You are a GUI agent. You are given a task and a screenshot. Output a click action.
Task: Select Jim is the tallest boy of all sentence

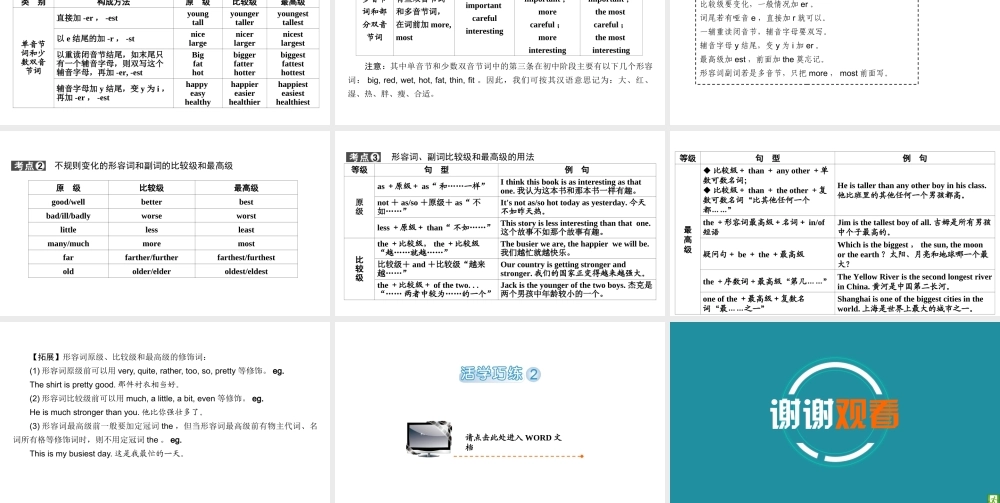tap(915, 227)
